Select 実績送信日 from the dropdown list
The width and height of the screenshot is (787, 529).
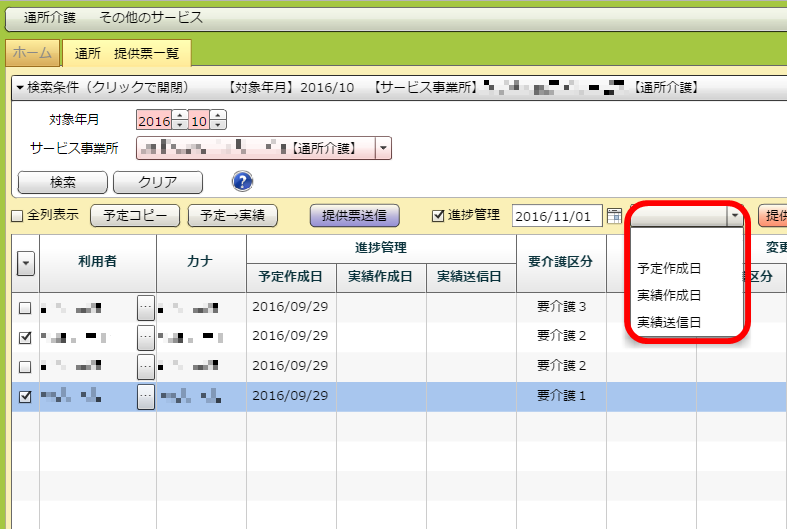coord(669,322)
